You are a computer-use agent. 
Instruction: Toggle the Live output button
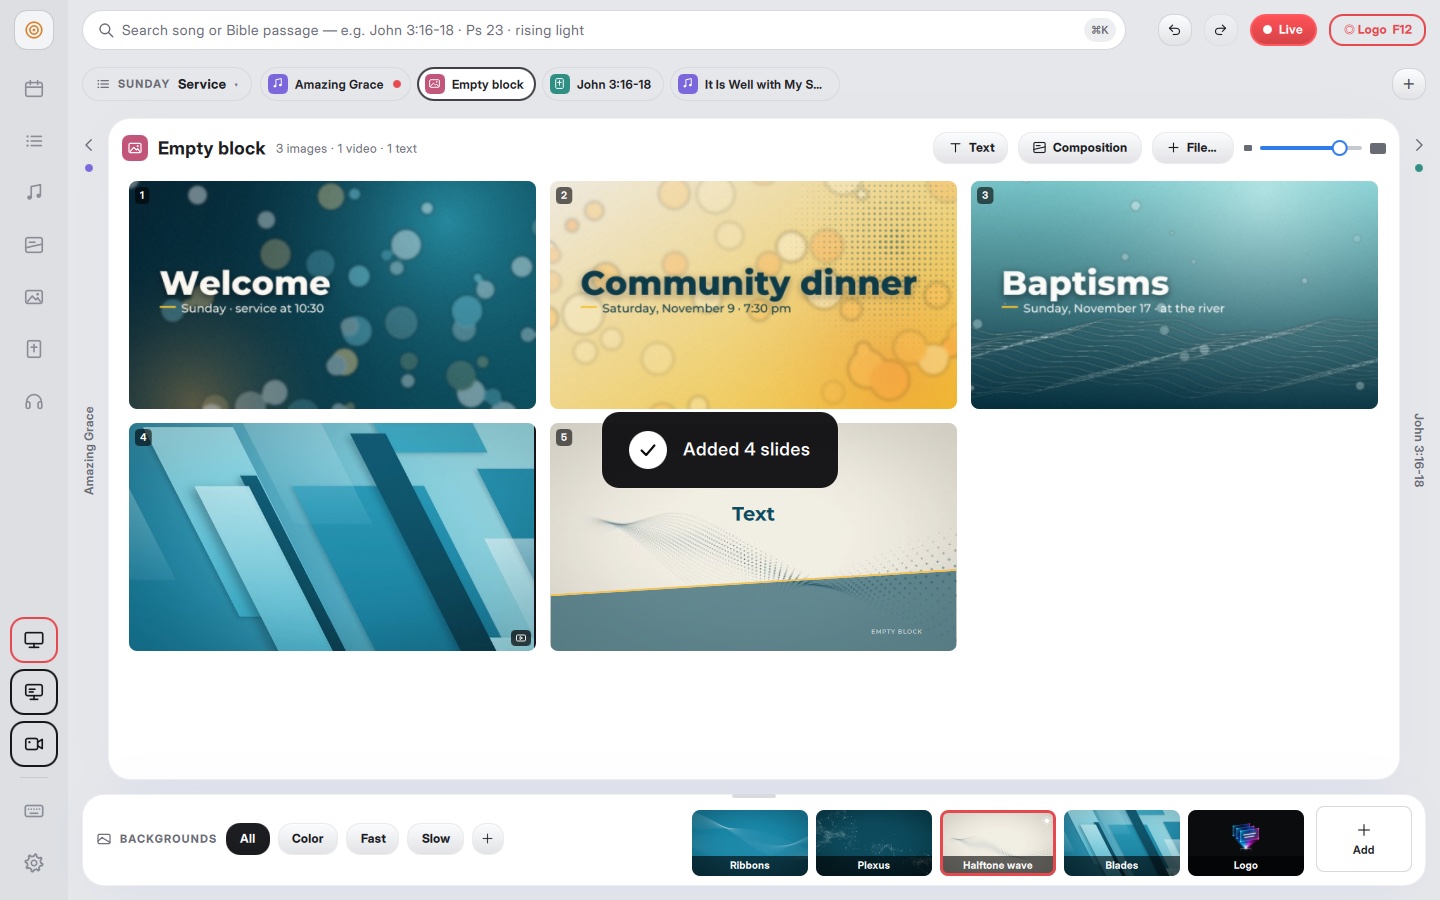[1283, 30]
